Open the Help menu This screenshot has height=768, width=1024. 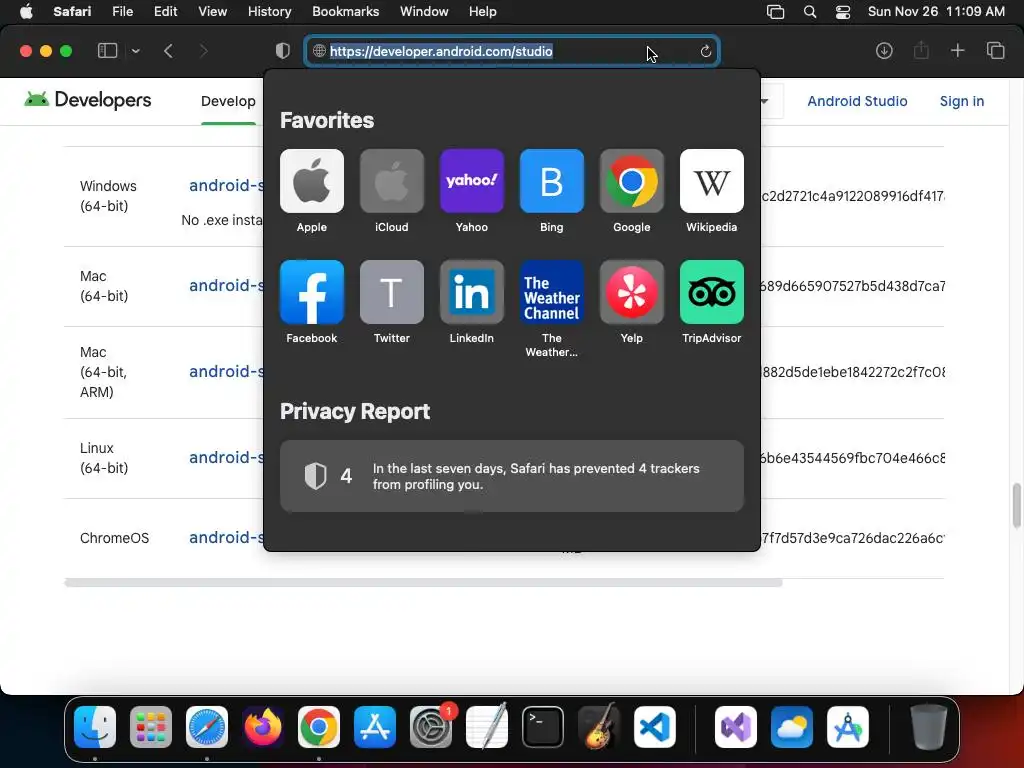coord(483,12)
